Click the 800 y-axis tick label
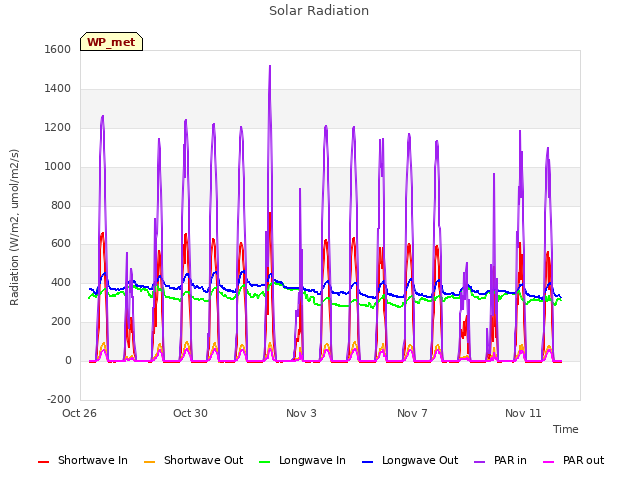This screenshot has width=640, height=480. [61, 205]
